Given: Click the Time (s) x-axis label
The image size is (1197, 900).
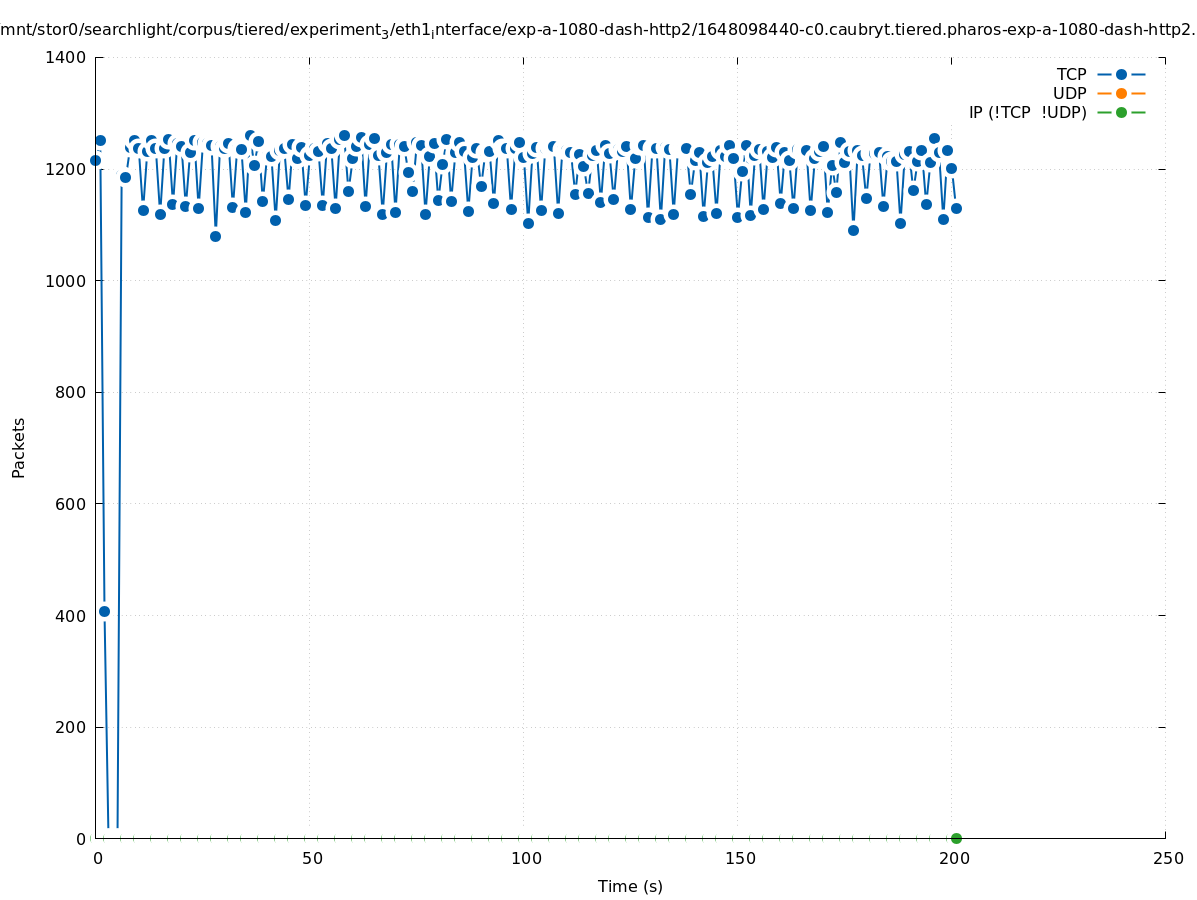Looking at the screenshot, I should (x=630, y=886).
